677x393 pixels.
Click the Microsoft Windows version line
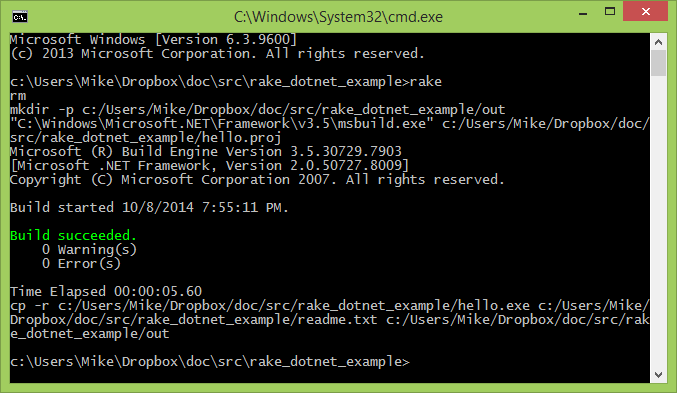pyautogui.click(x=153, y=40)
